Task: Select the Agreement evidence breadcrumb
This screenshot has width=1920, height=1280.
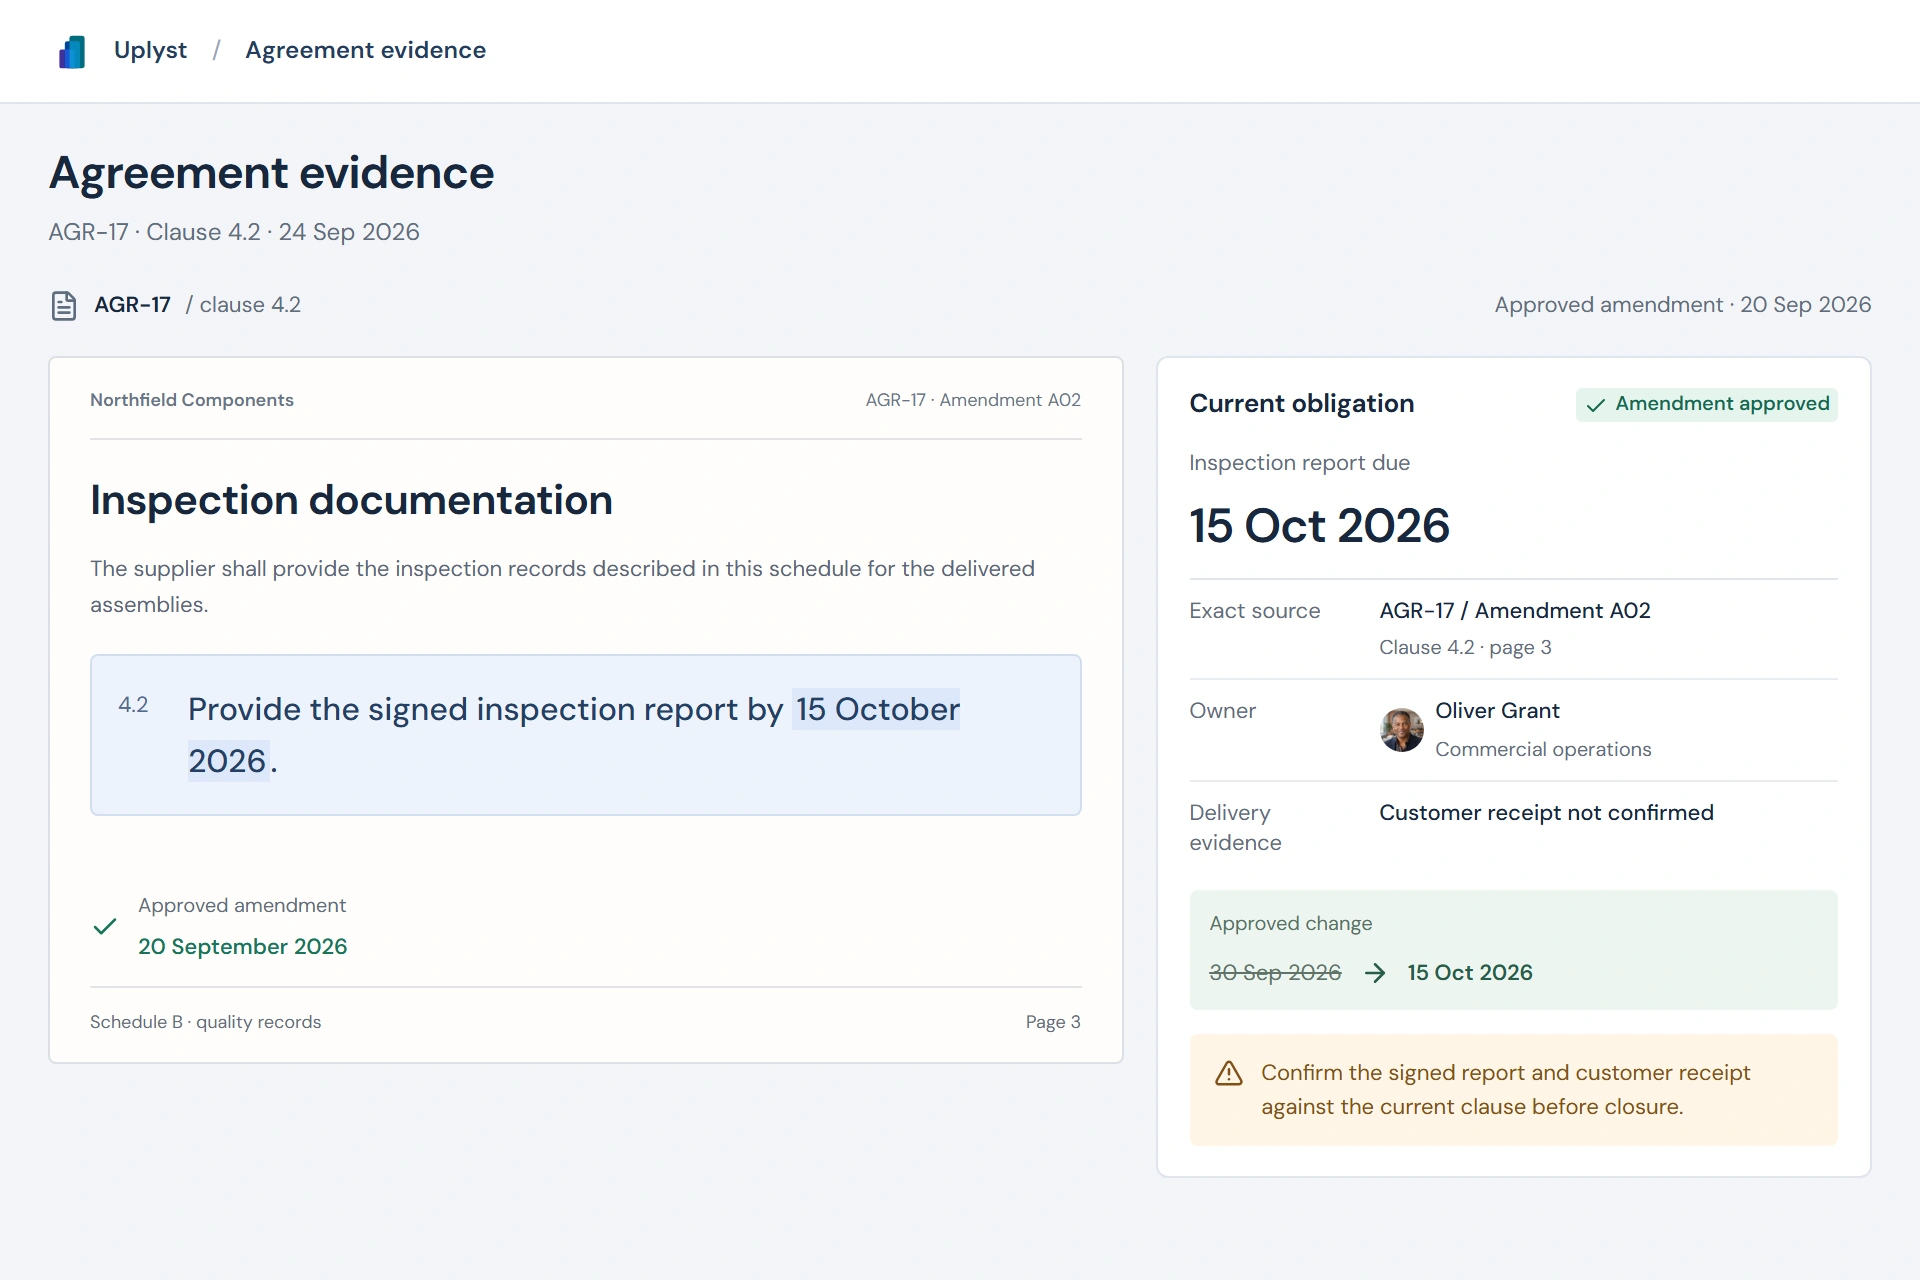Action: tap(365, 50)
